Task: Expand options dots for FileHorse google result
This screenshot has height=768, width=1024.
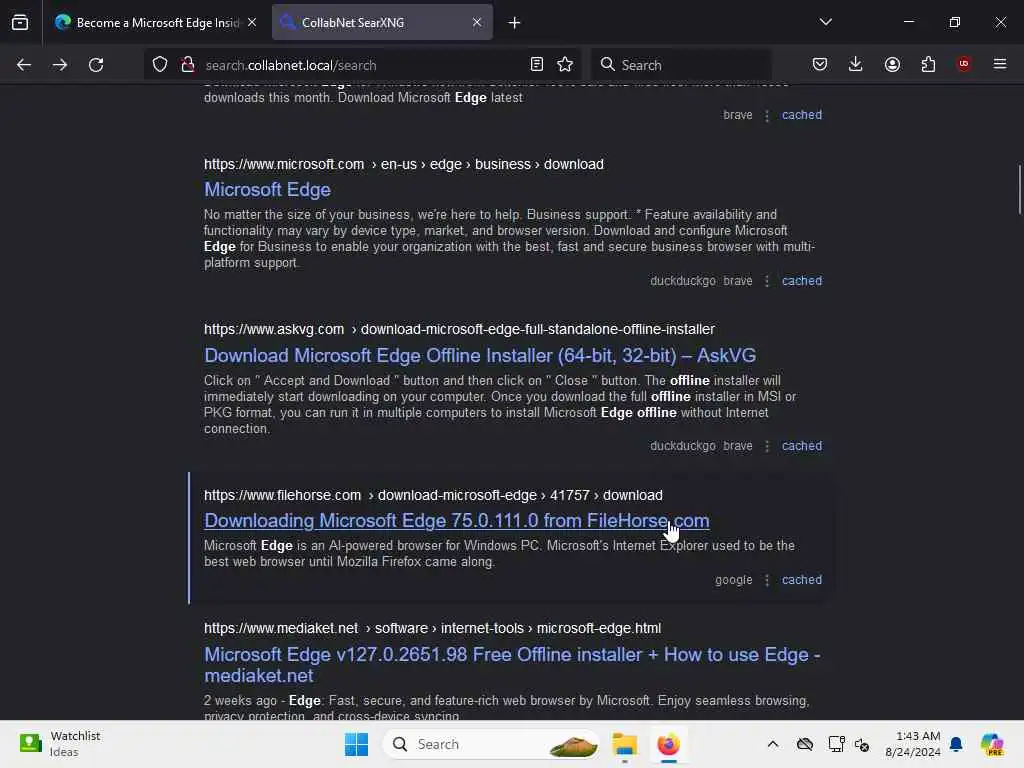Action: pyautogui.click(x=767, y=580)
